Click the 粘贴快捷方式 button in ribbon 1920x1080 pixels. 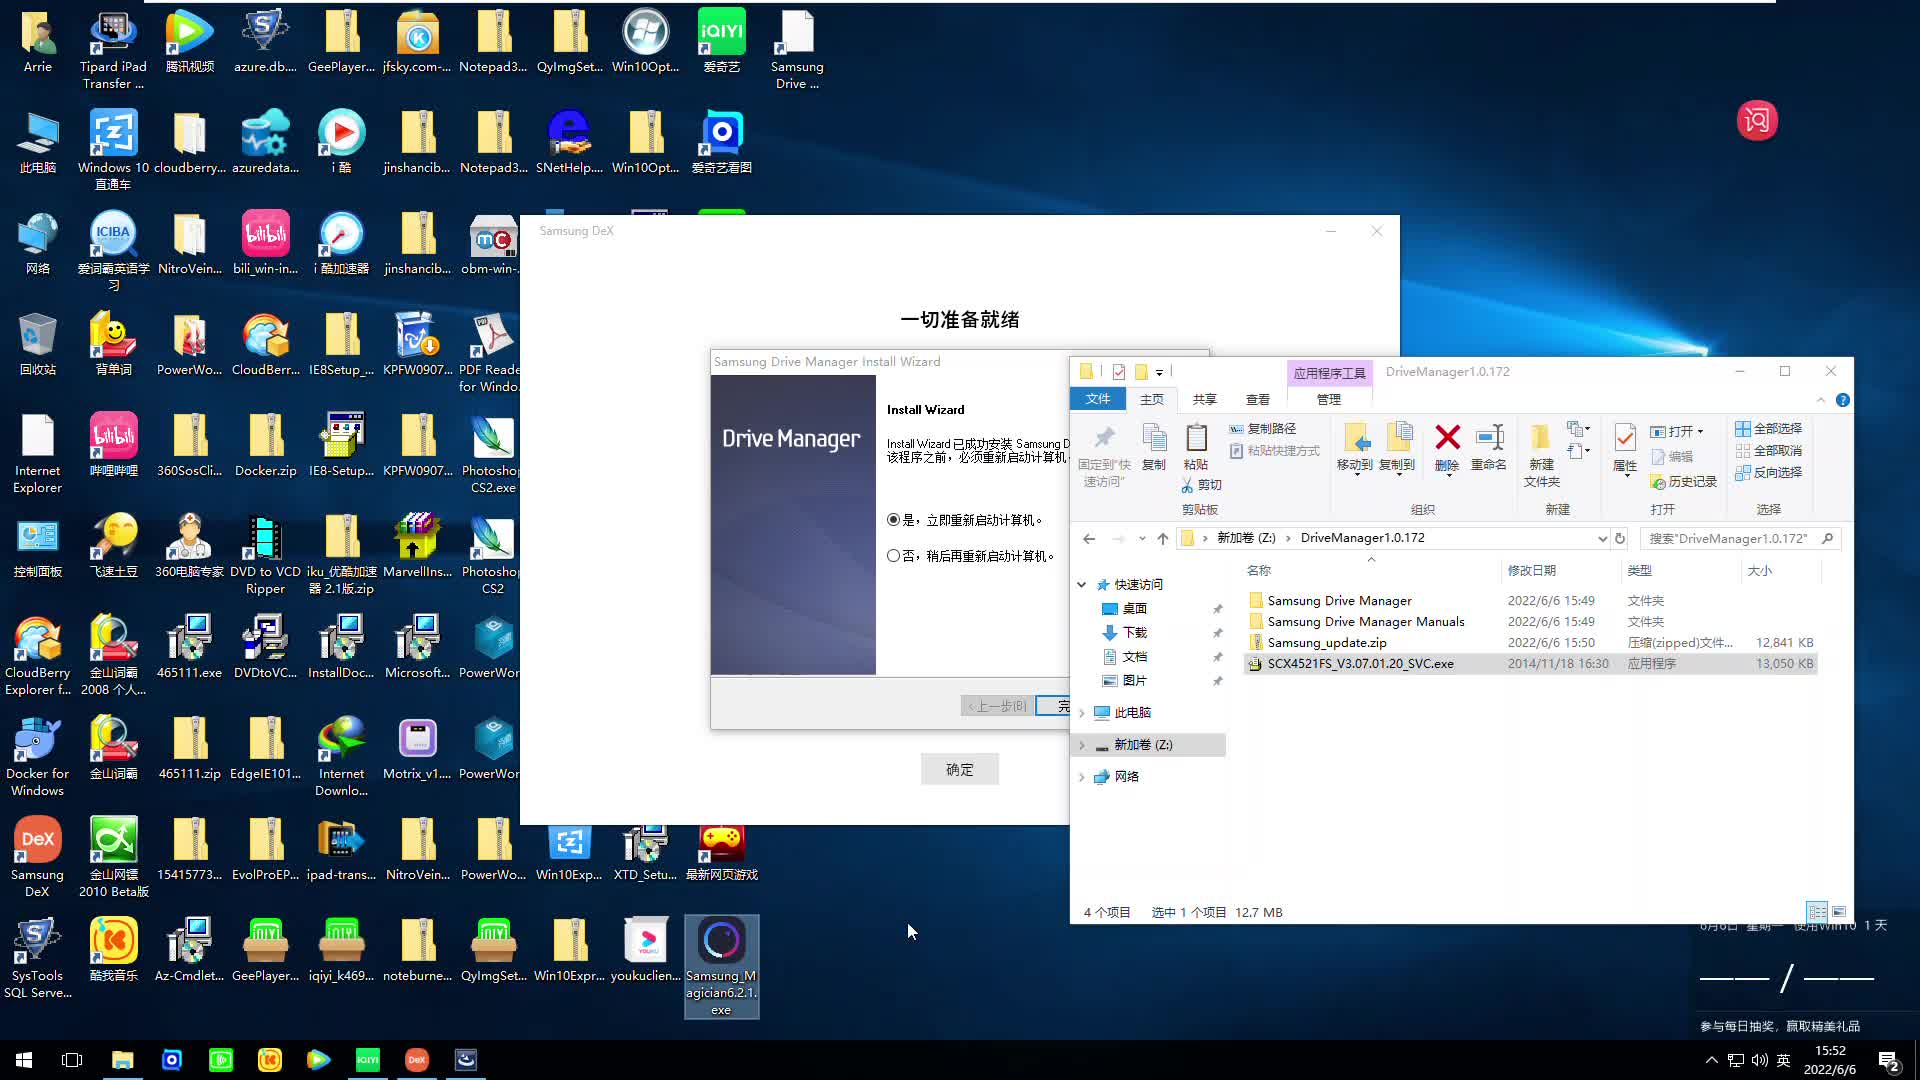point(1275,451)
